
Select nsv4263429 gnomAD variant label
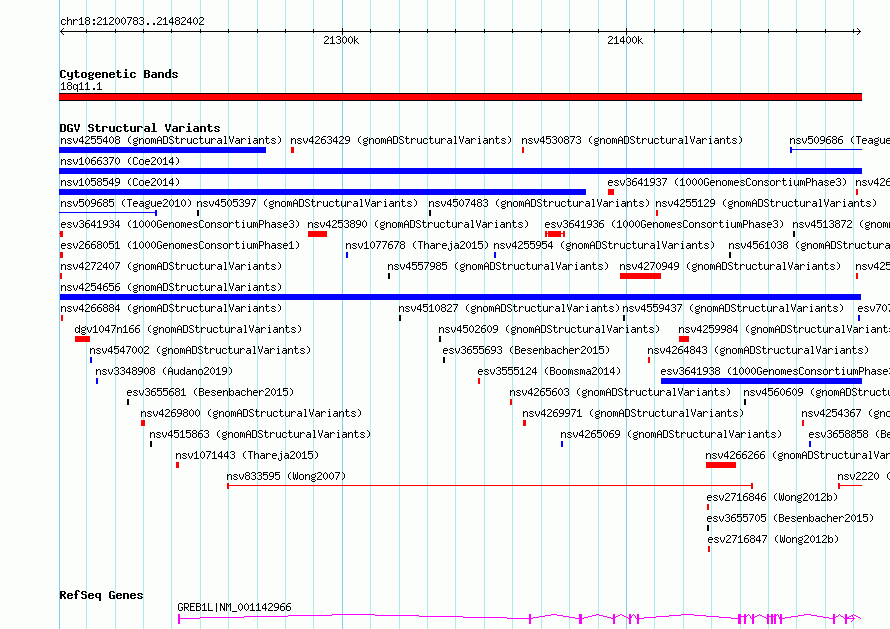[x=401, y=140]
